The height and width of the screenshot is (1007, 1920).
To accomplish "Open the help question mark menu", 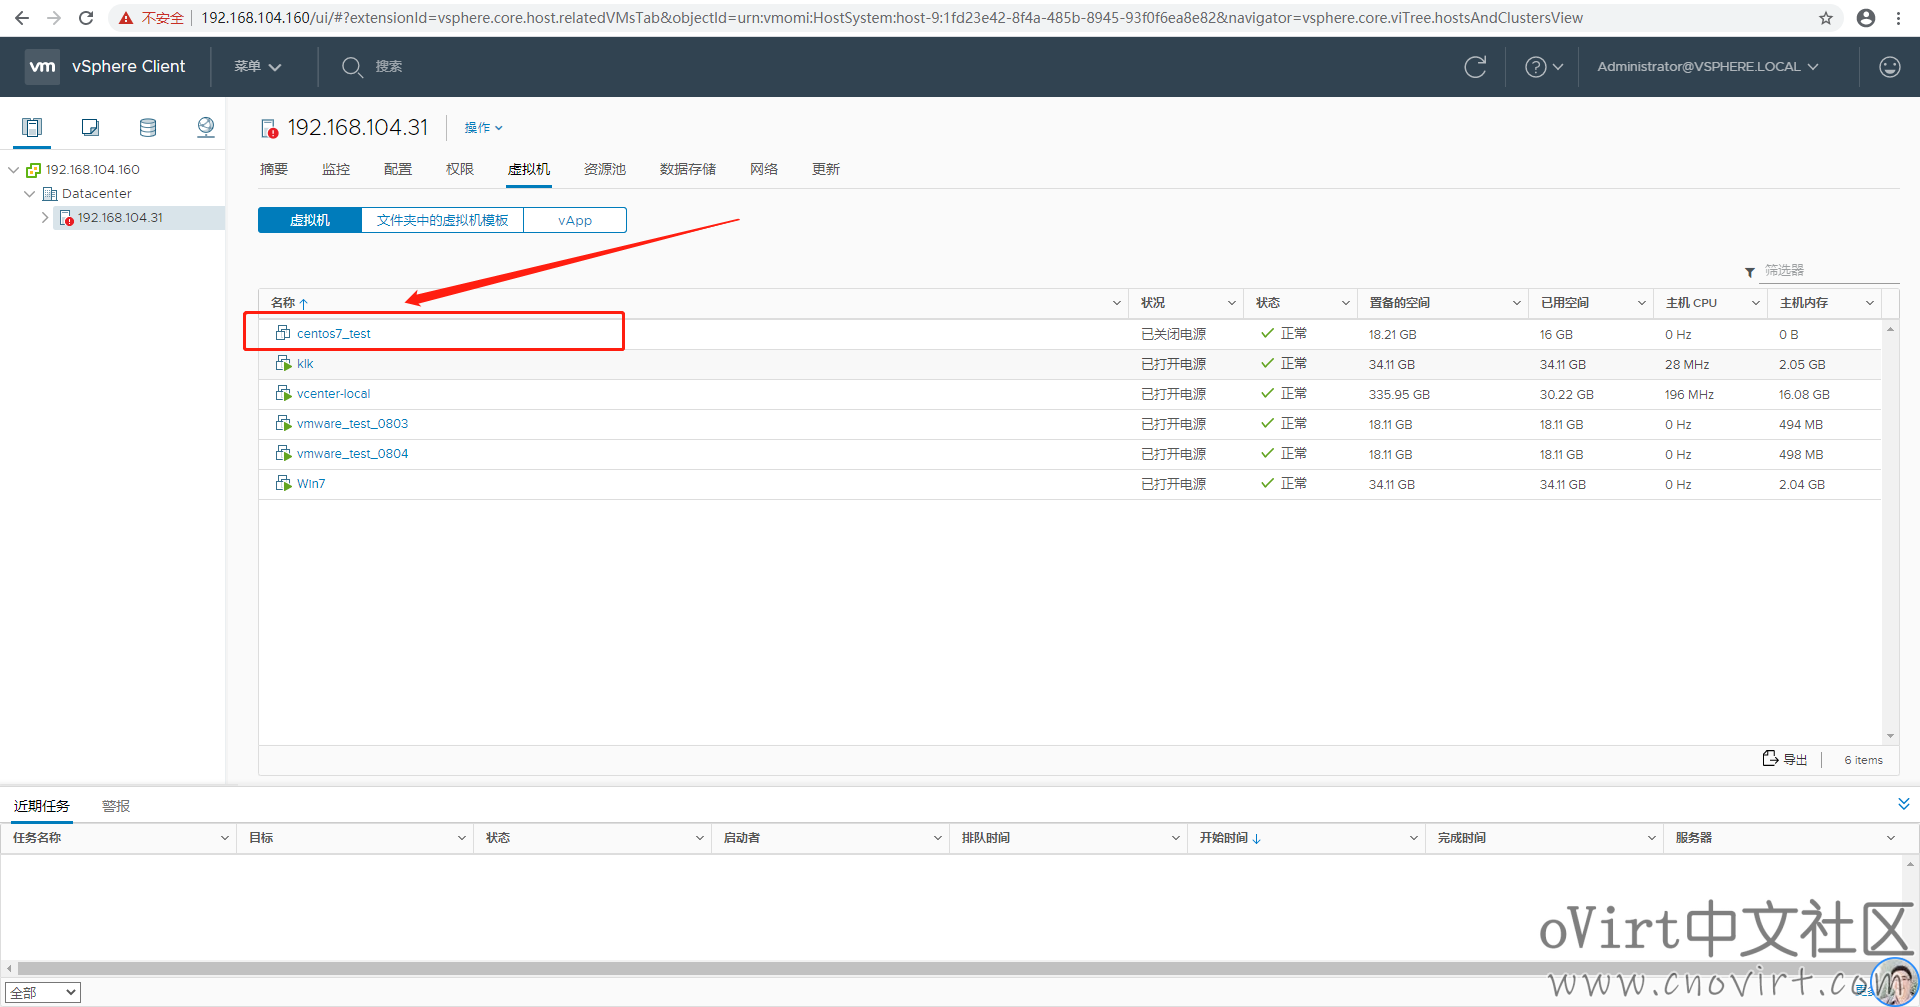I will point(1543,67).
